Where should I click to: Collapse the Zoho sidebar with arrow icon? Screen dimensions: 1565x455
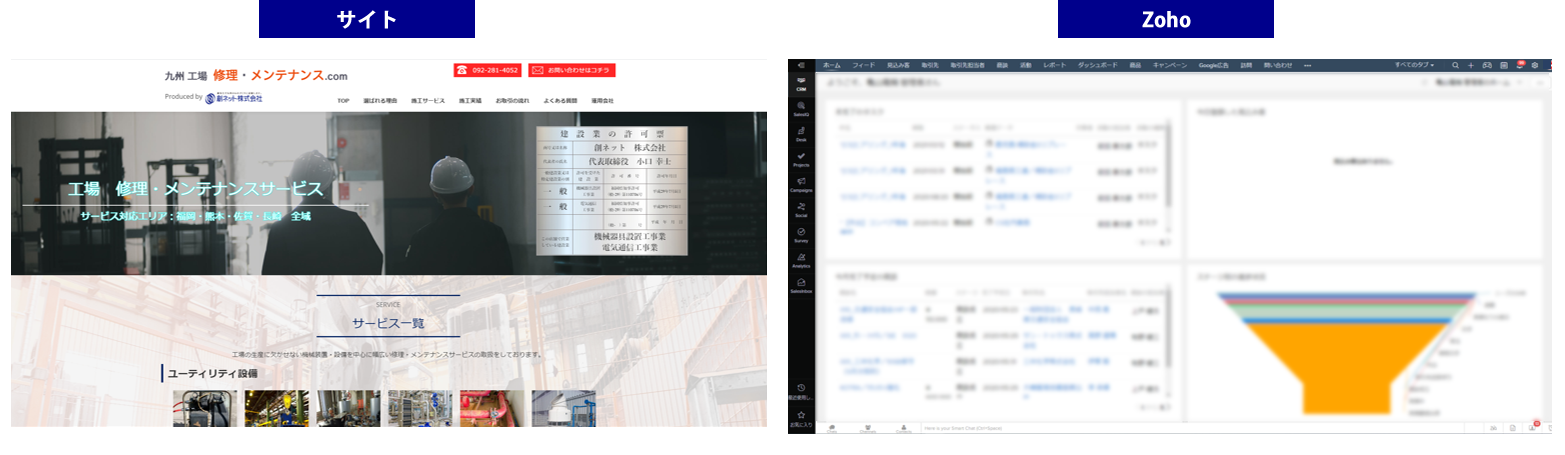(x=801, y=65)
